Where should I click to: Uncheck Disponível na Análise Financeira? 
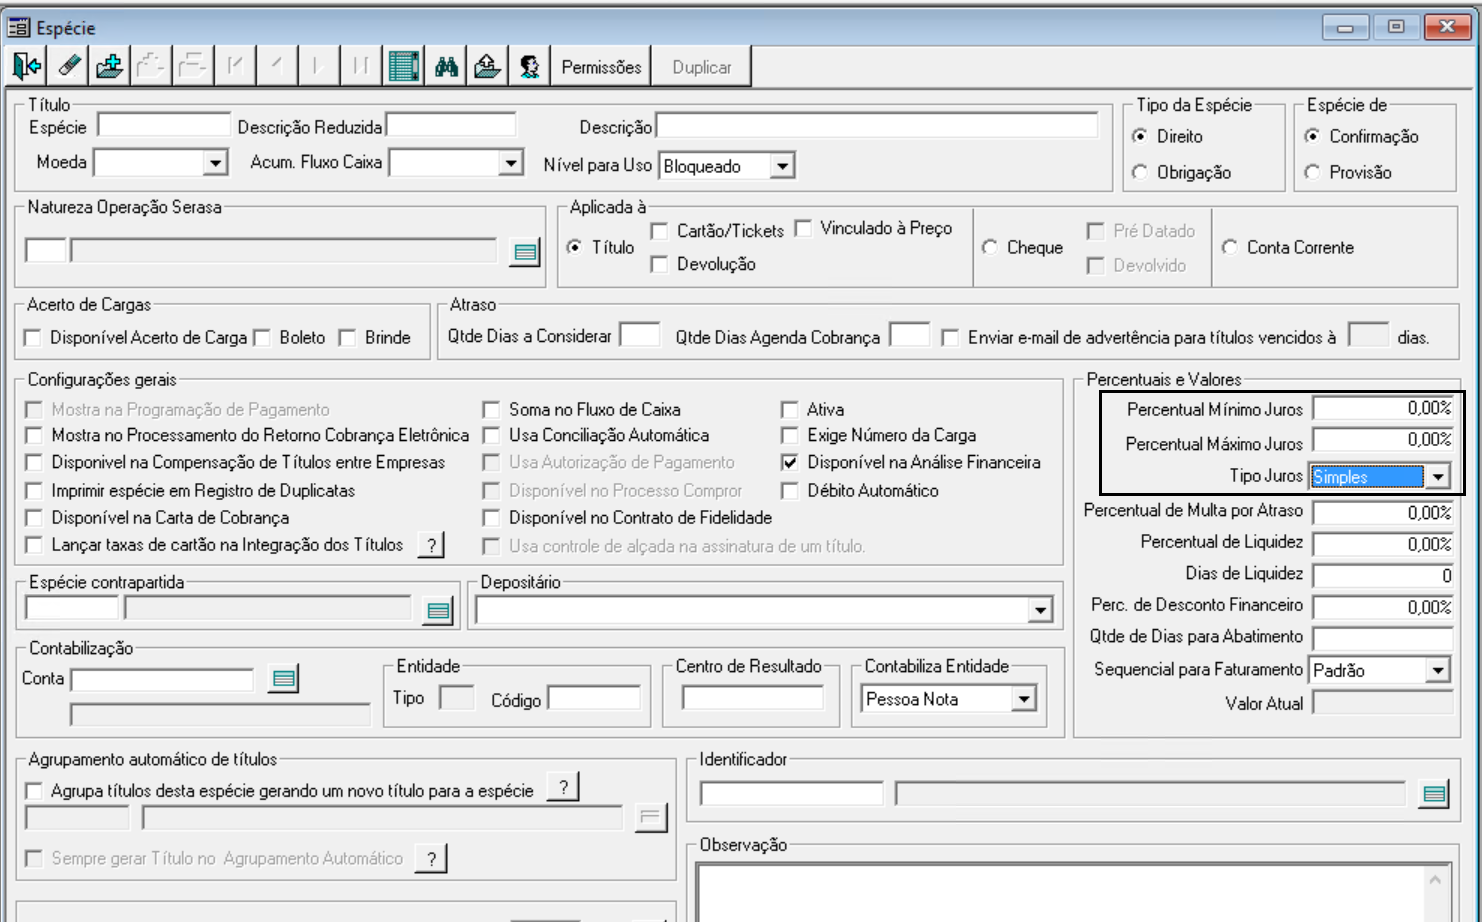click(790, 463)
